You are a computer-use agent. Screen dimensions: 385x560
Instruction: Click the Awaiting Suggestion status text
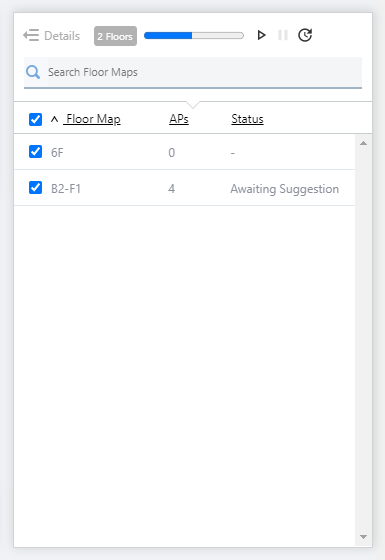pos(285,189)
